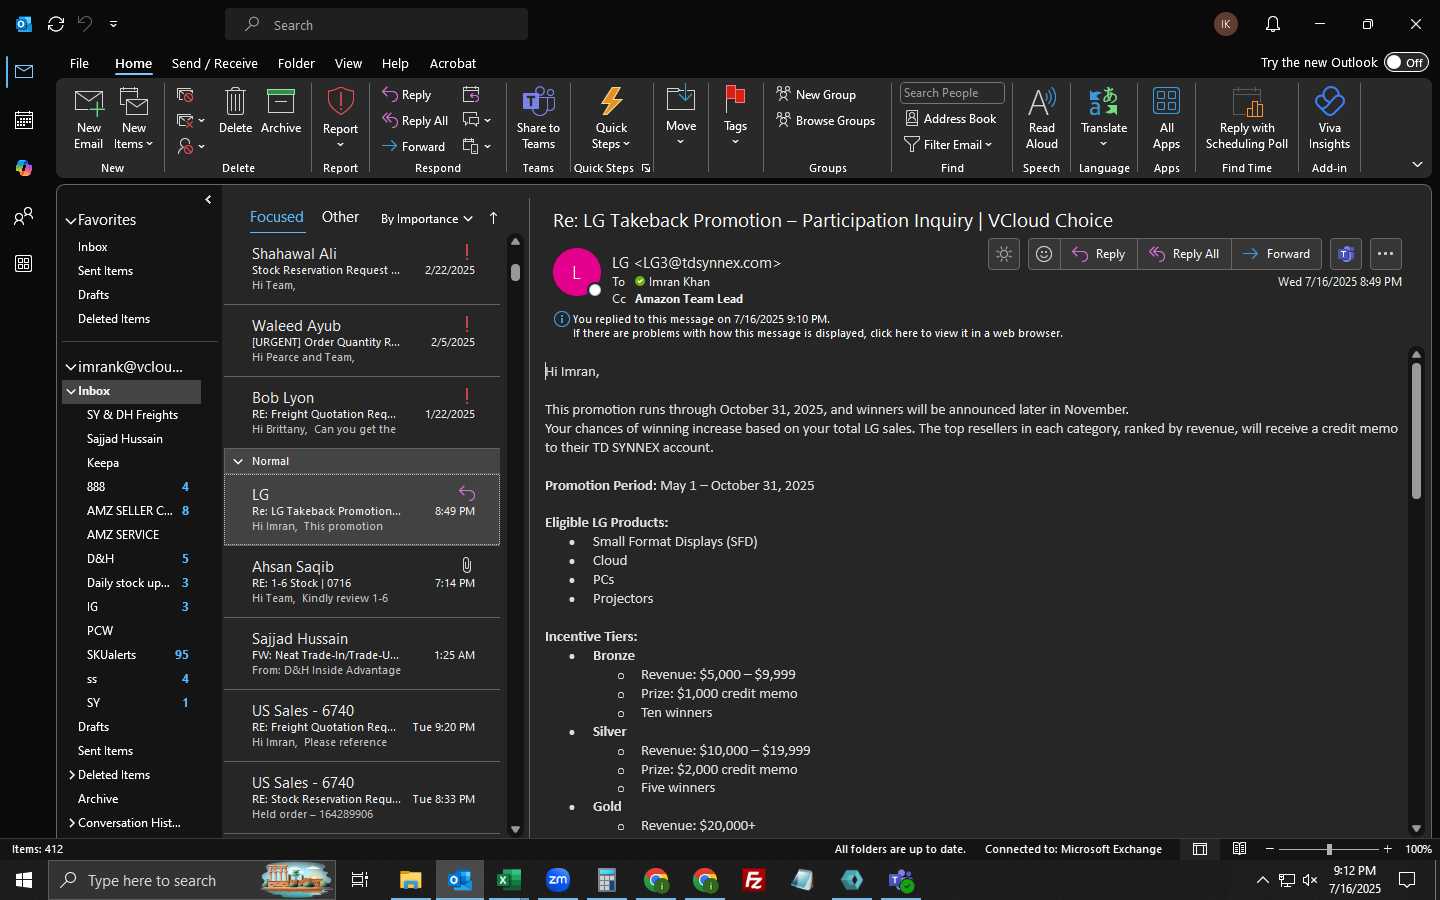1440x900 pixels.
Task: Click the zoom slider handle
Action: (x=1329, y=849)
